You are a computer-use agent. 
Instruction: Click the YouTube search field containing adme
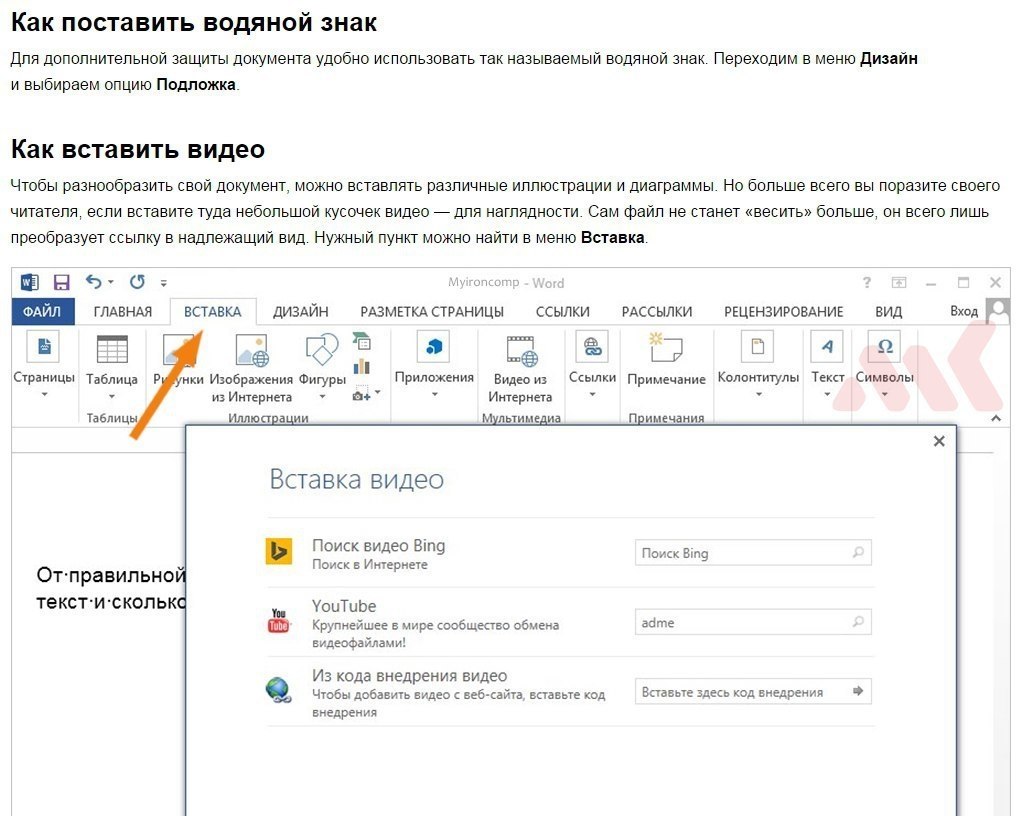[x=753, y=622]
